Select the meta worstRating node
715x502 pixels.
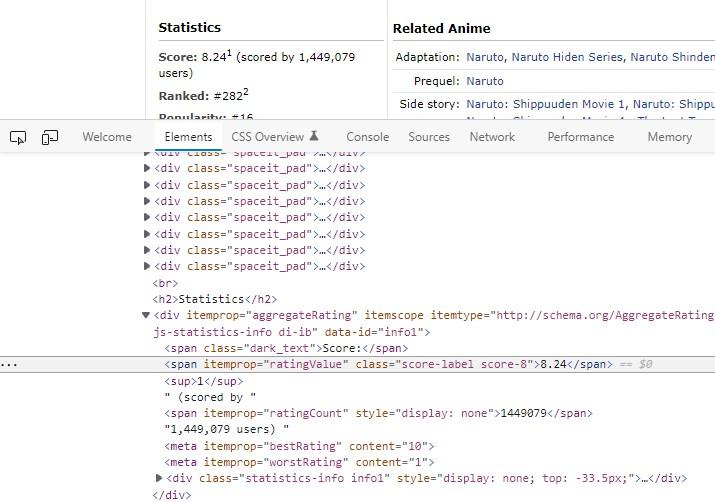pos(299,462)
